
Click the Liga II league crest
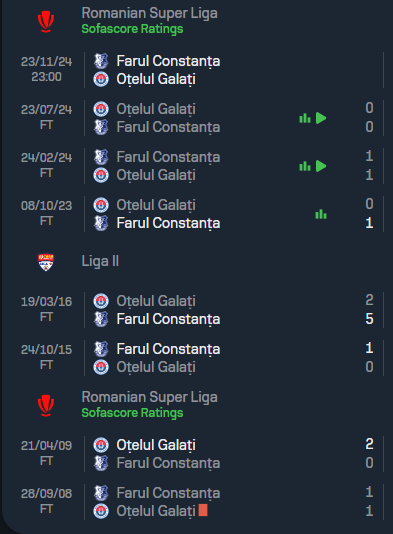46,262
